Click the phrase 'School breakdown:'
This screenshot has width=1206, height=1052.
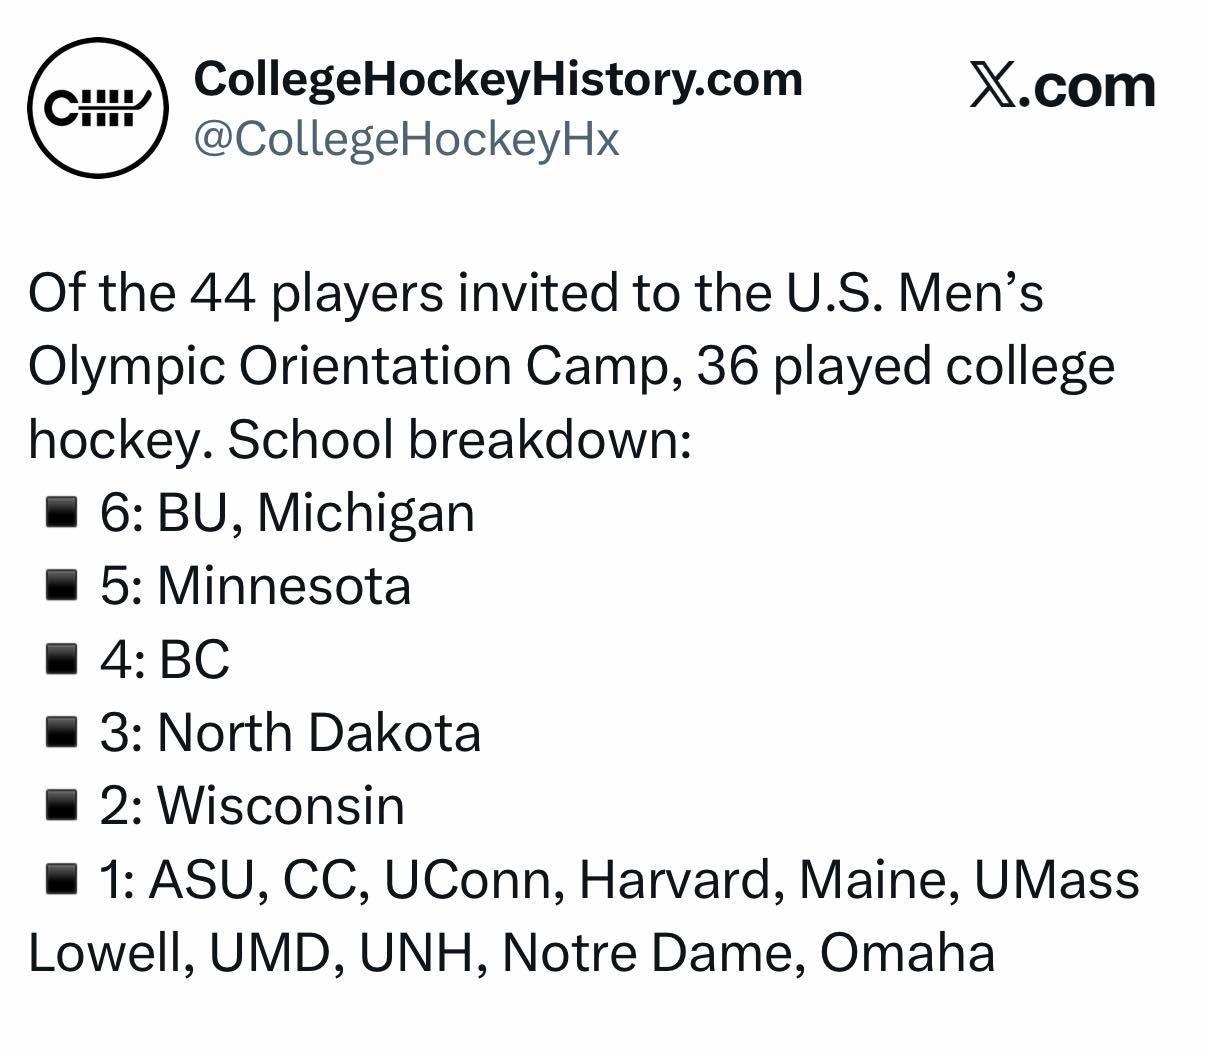(x=460, y=440)
